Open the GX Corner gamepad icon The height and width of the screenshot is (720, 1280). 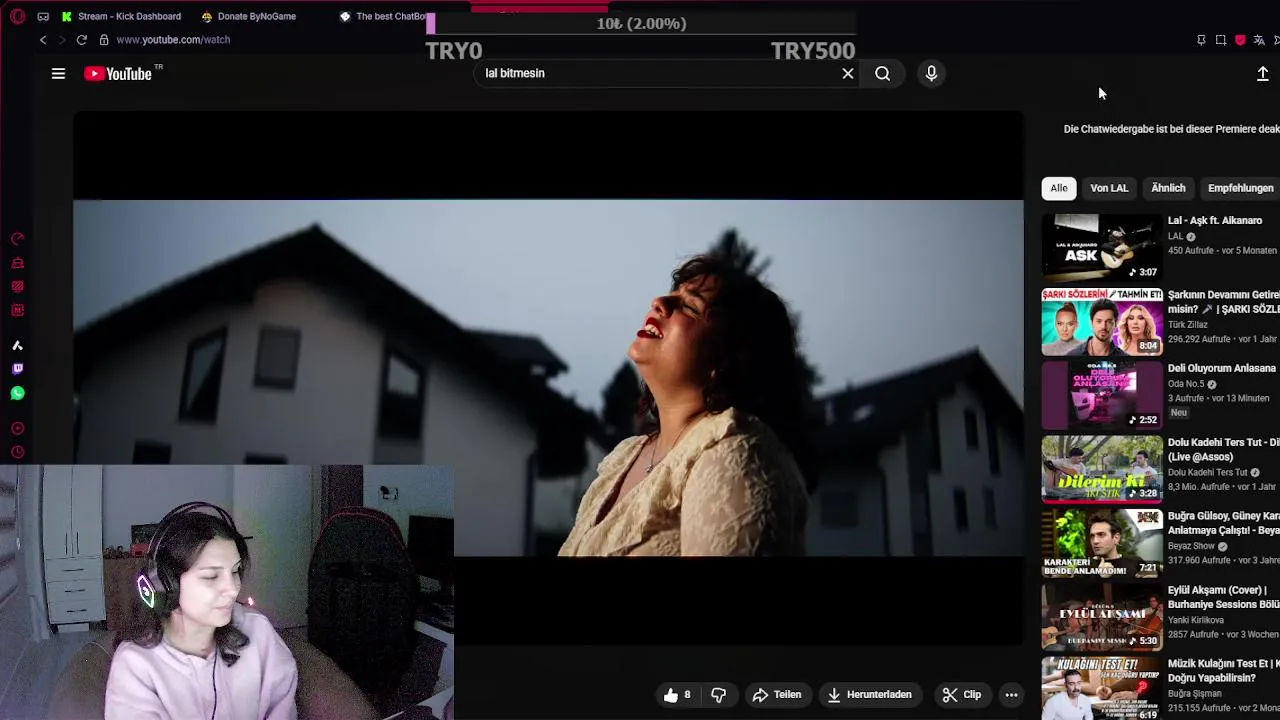coord(43,16)
